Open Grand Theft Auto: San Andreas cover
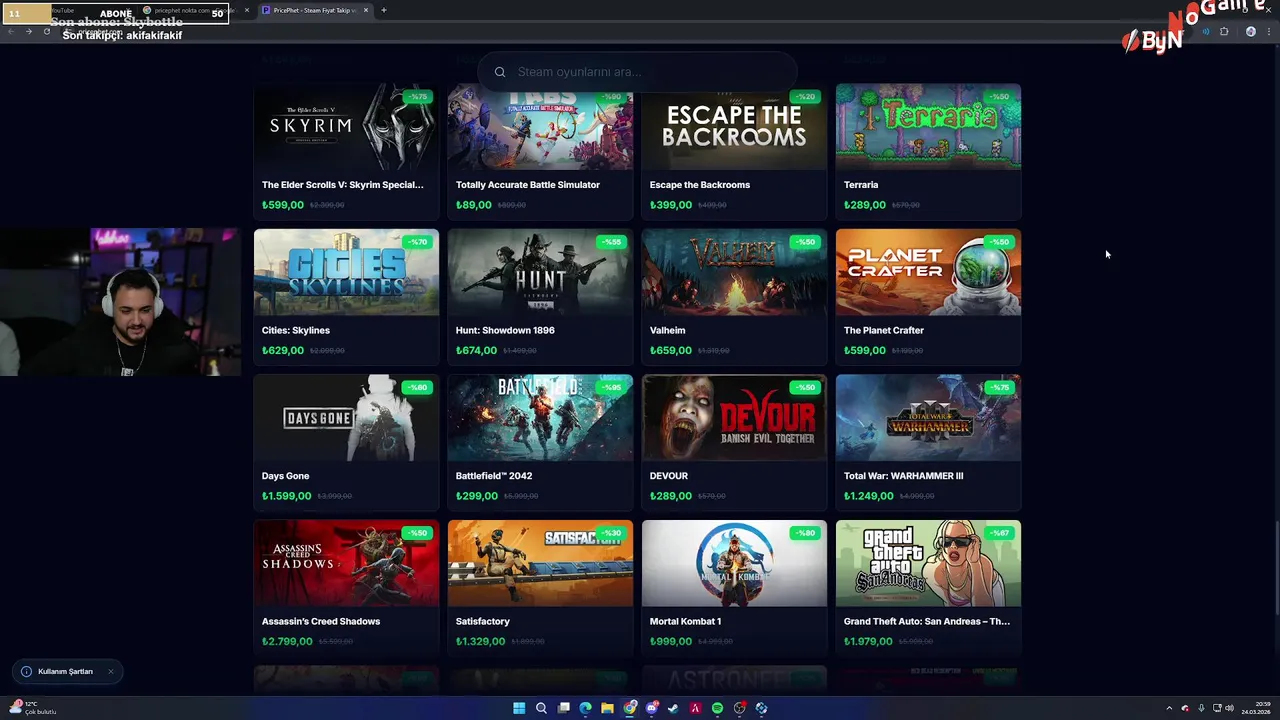Image resolution: width=1280 pixels, height=720 pixels. coord(928,563)
